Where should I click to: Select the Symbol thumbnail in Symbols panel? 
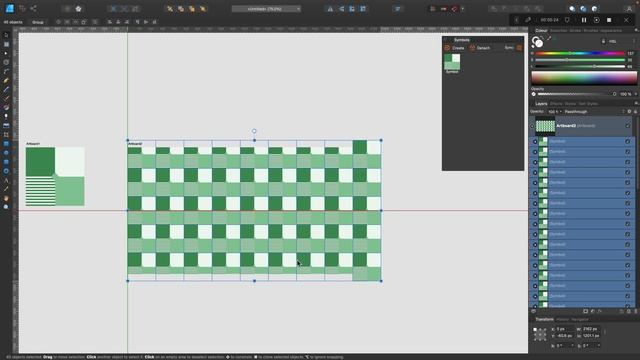[452, 62]
